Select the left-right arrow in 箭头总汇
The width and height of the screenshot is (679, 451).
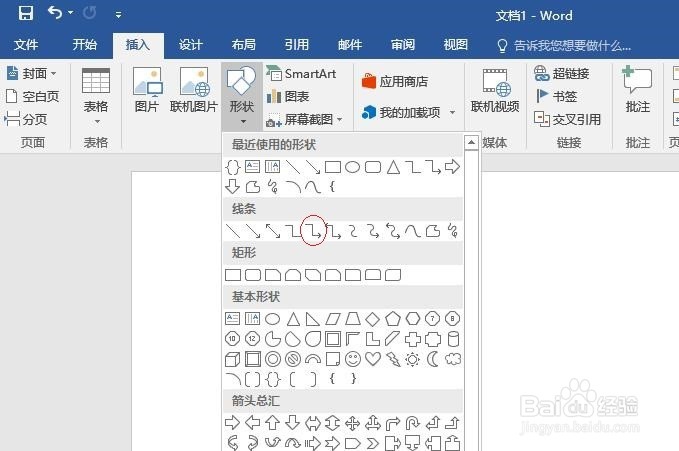tap(313, 423)
